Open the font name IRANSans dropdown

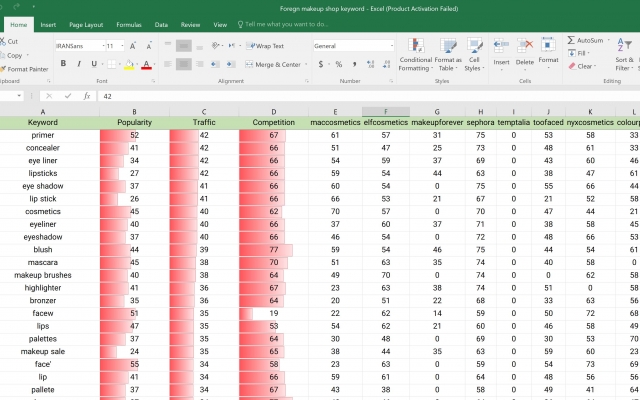103,46
